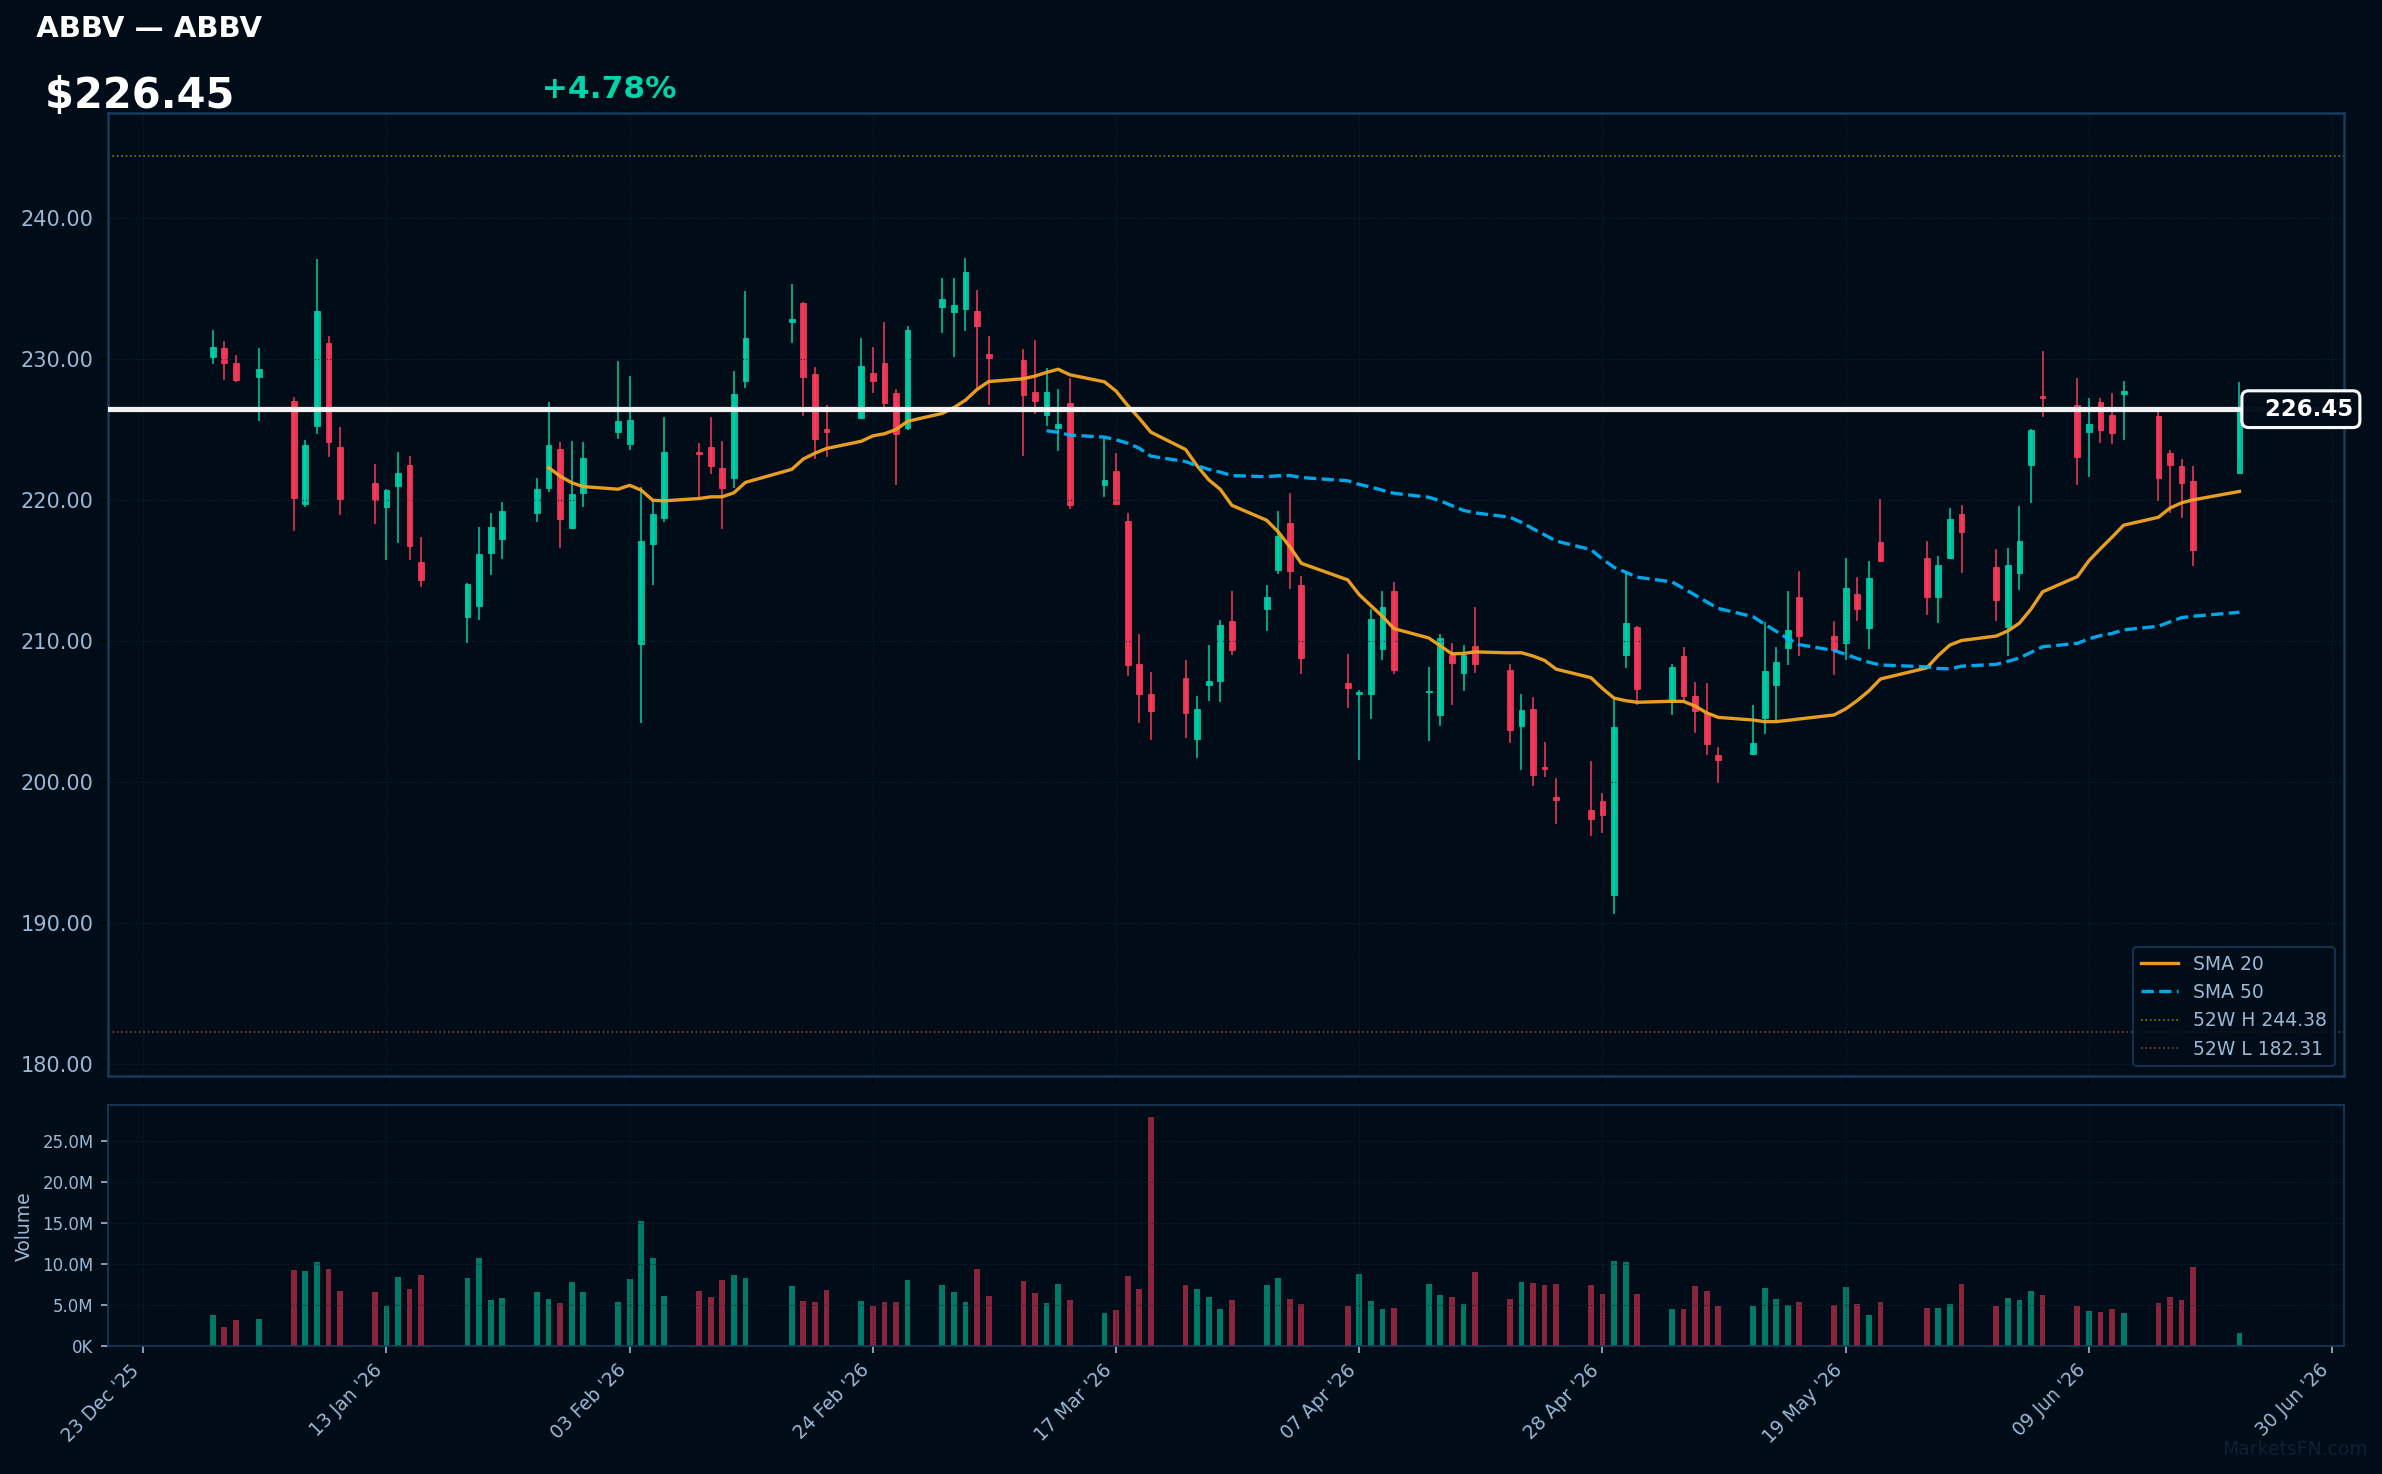Click the 240.00 y-axis label
Image resolution: width=2382 pixels, height=1474 pixels.
tap(56, 218)
